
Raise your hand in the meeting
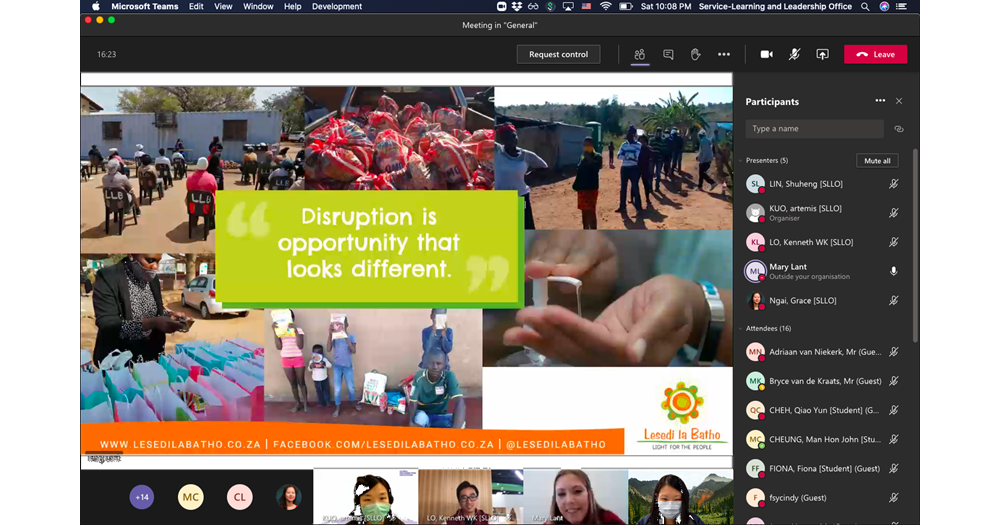696,54
